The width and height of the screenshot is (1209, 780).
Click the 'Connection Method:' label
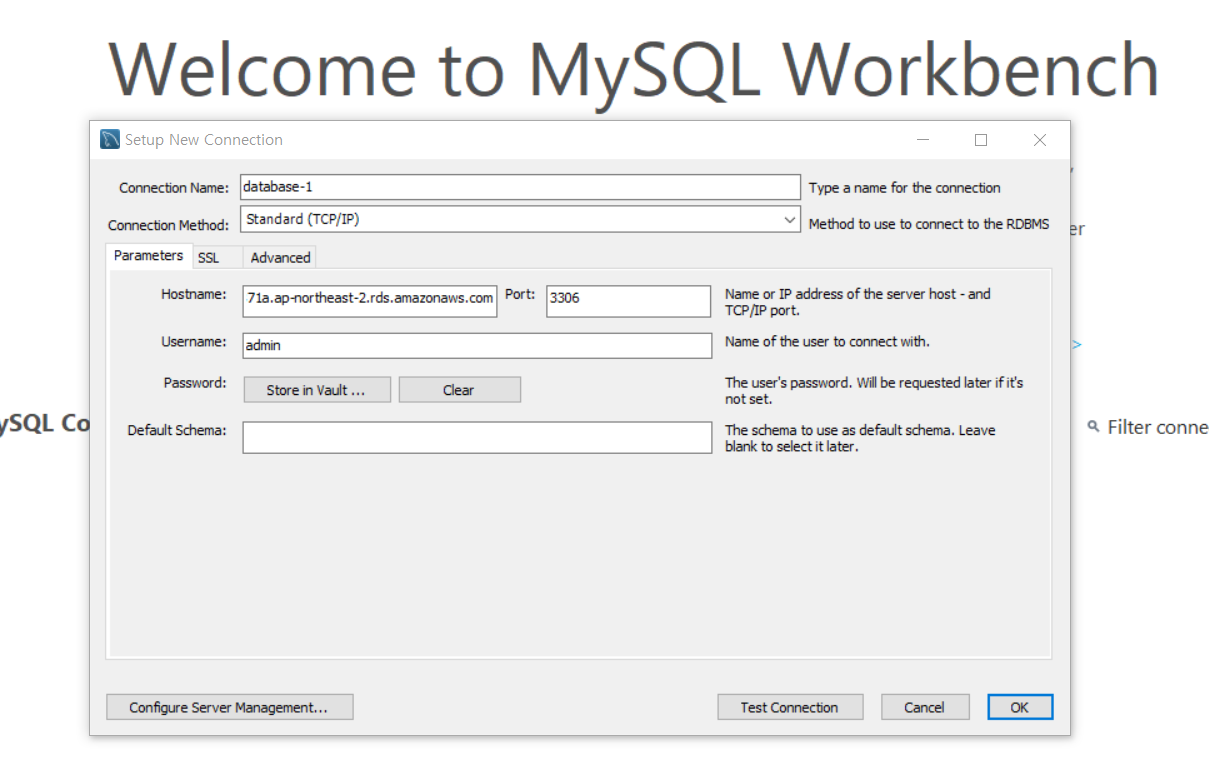tap(169, 225)
